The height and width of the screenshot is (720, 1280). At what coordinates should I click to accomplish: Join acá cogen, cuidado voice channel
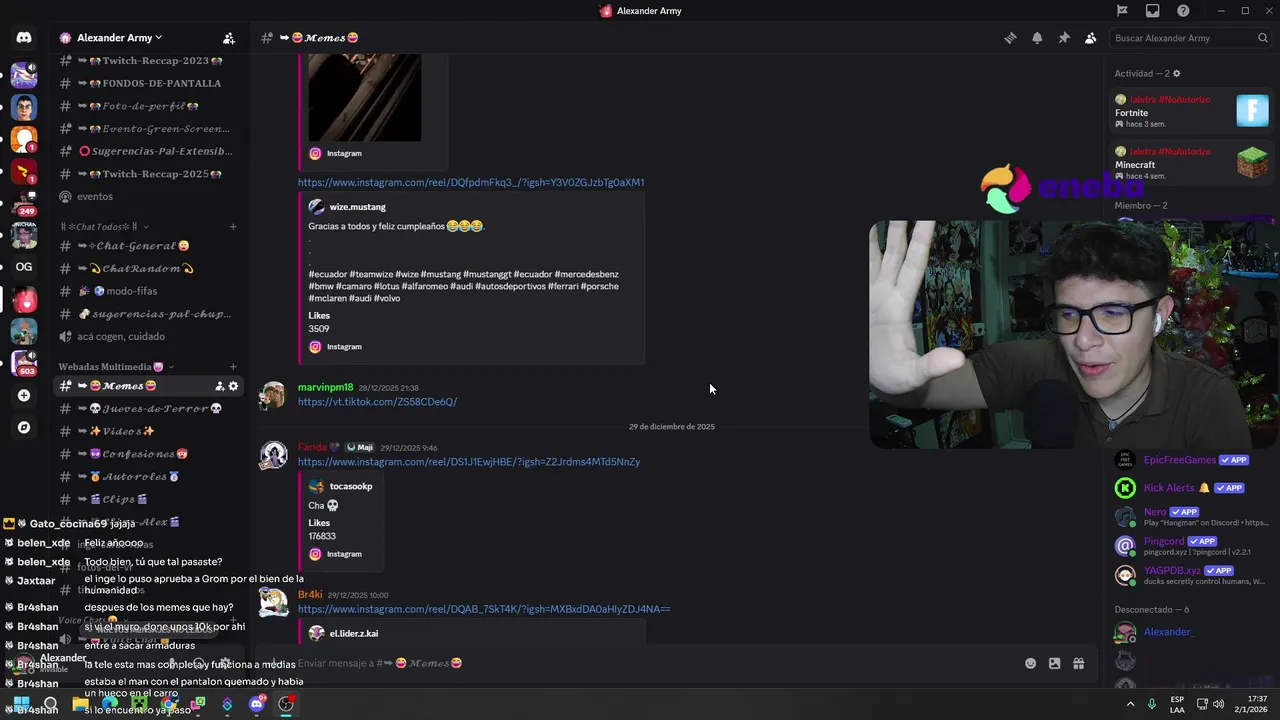(148, 337)
